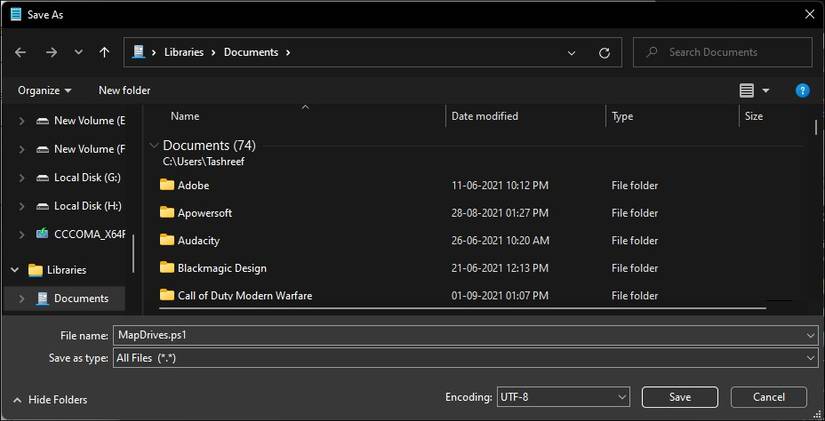Image resolution: width=825 pixels, height=421 pixels.
Task: Sort by the Type column header
Action: point(622,116)
